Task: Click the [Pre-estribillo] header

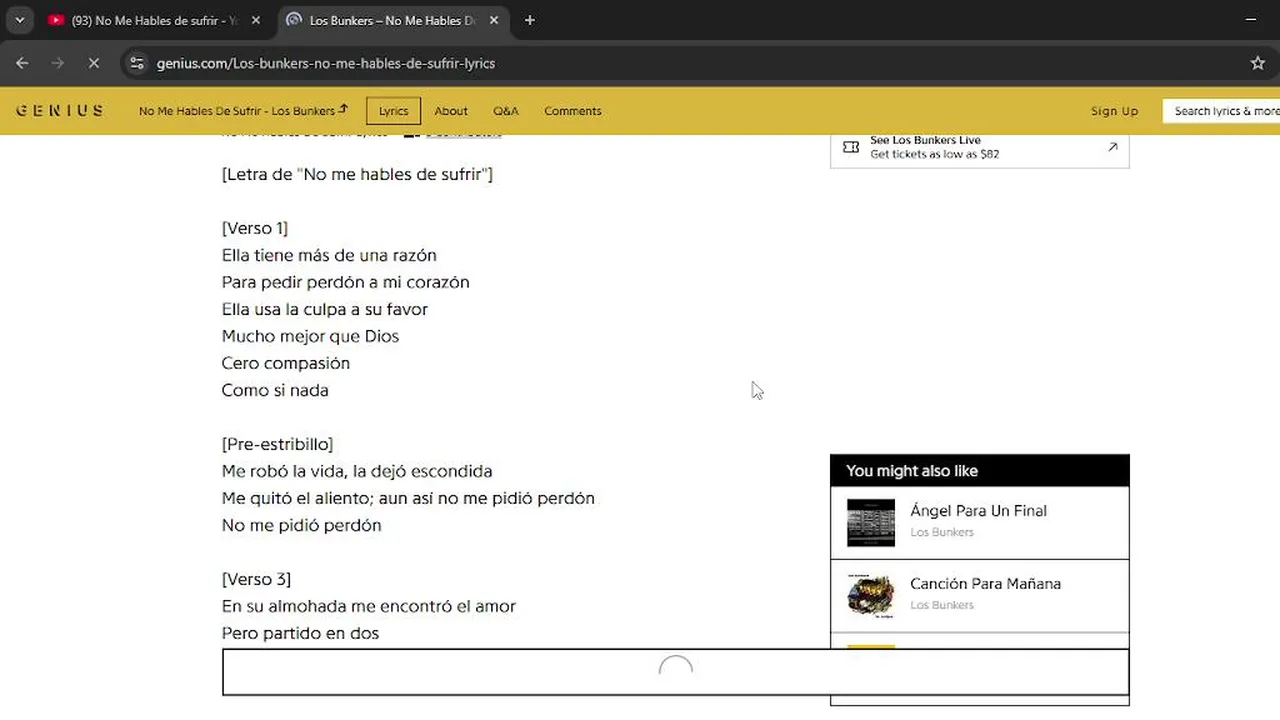Action: [x=277, y=444]
